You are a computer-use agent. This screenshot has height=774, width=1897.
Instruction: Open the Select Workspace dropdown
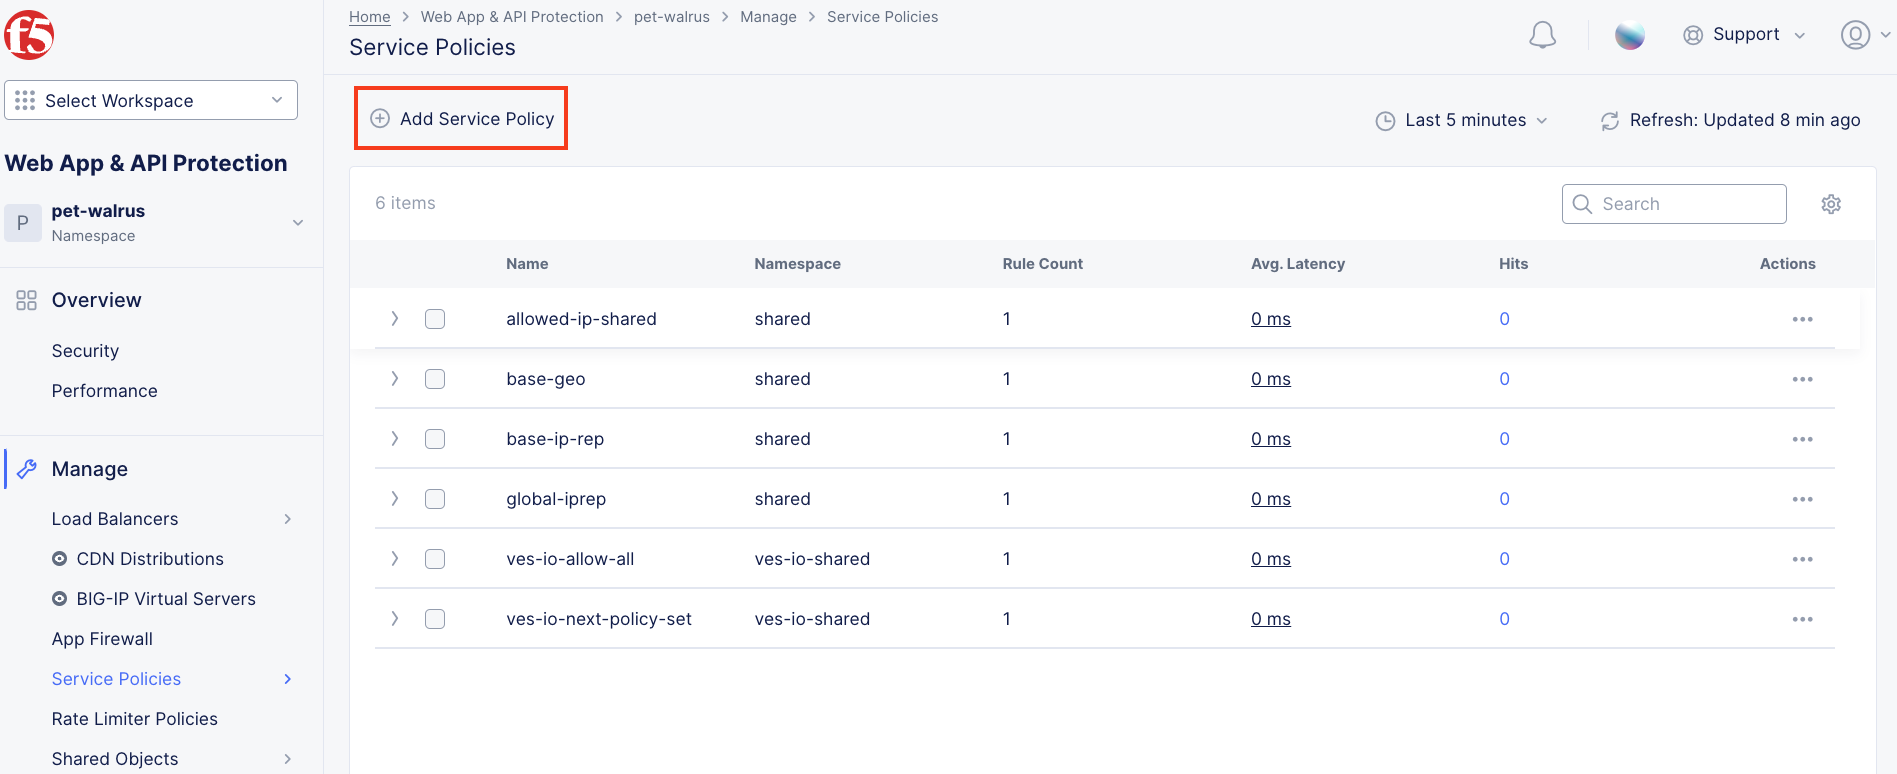tap(151, 100)
